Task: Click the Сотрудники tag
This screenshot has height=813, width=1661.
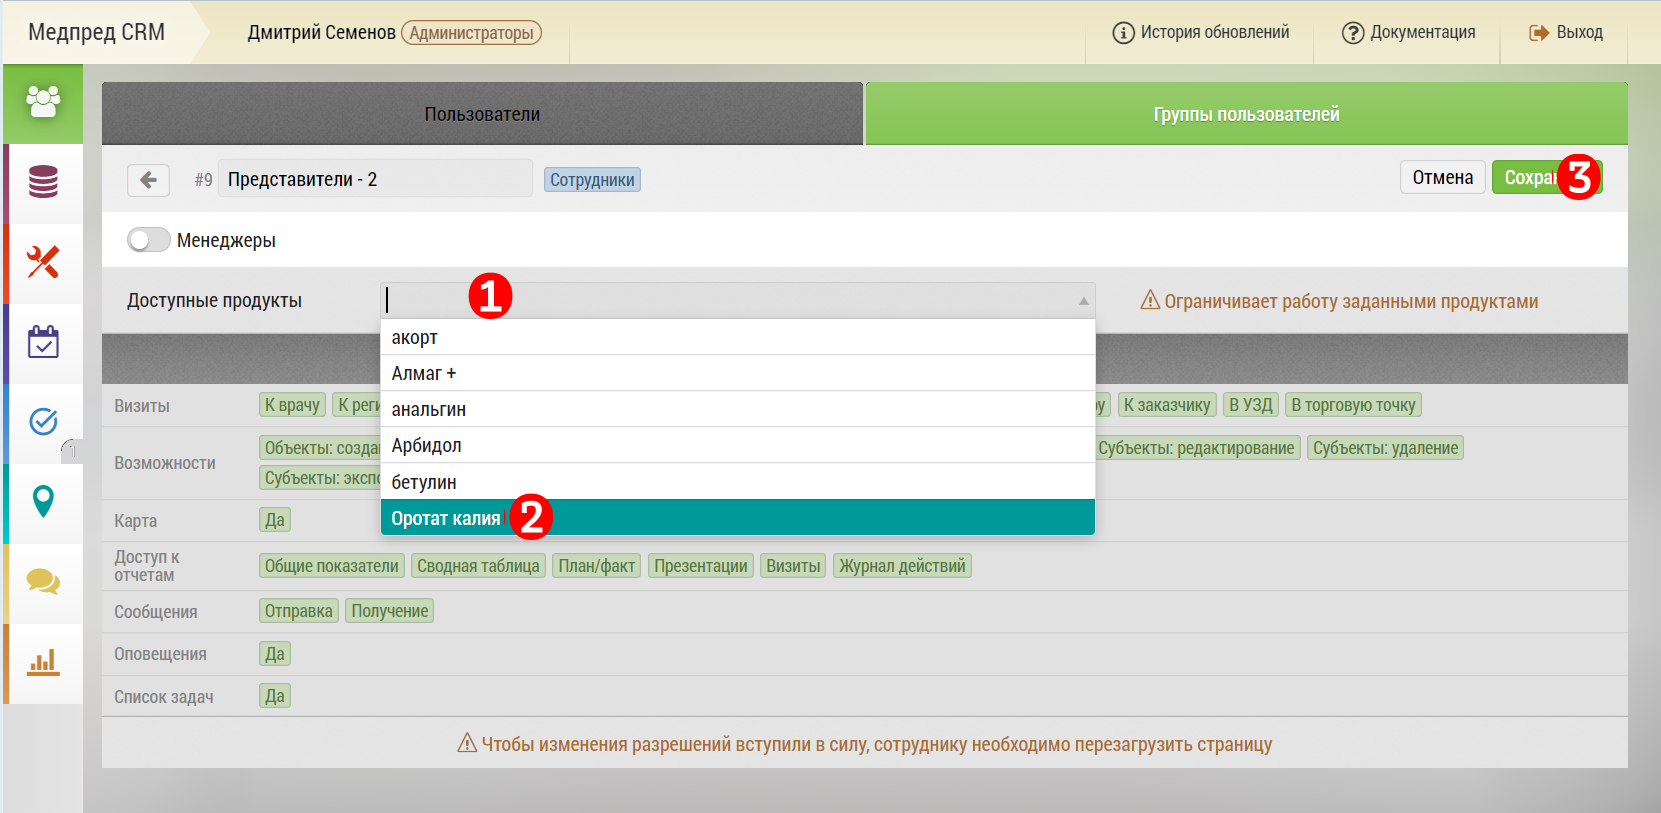Action: tap(592, 180)
